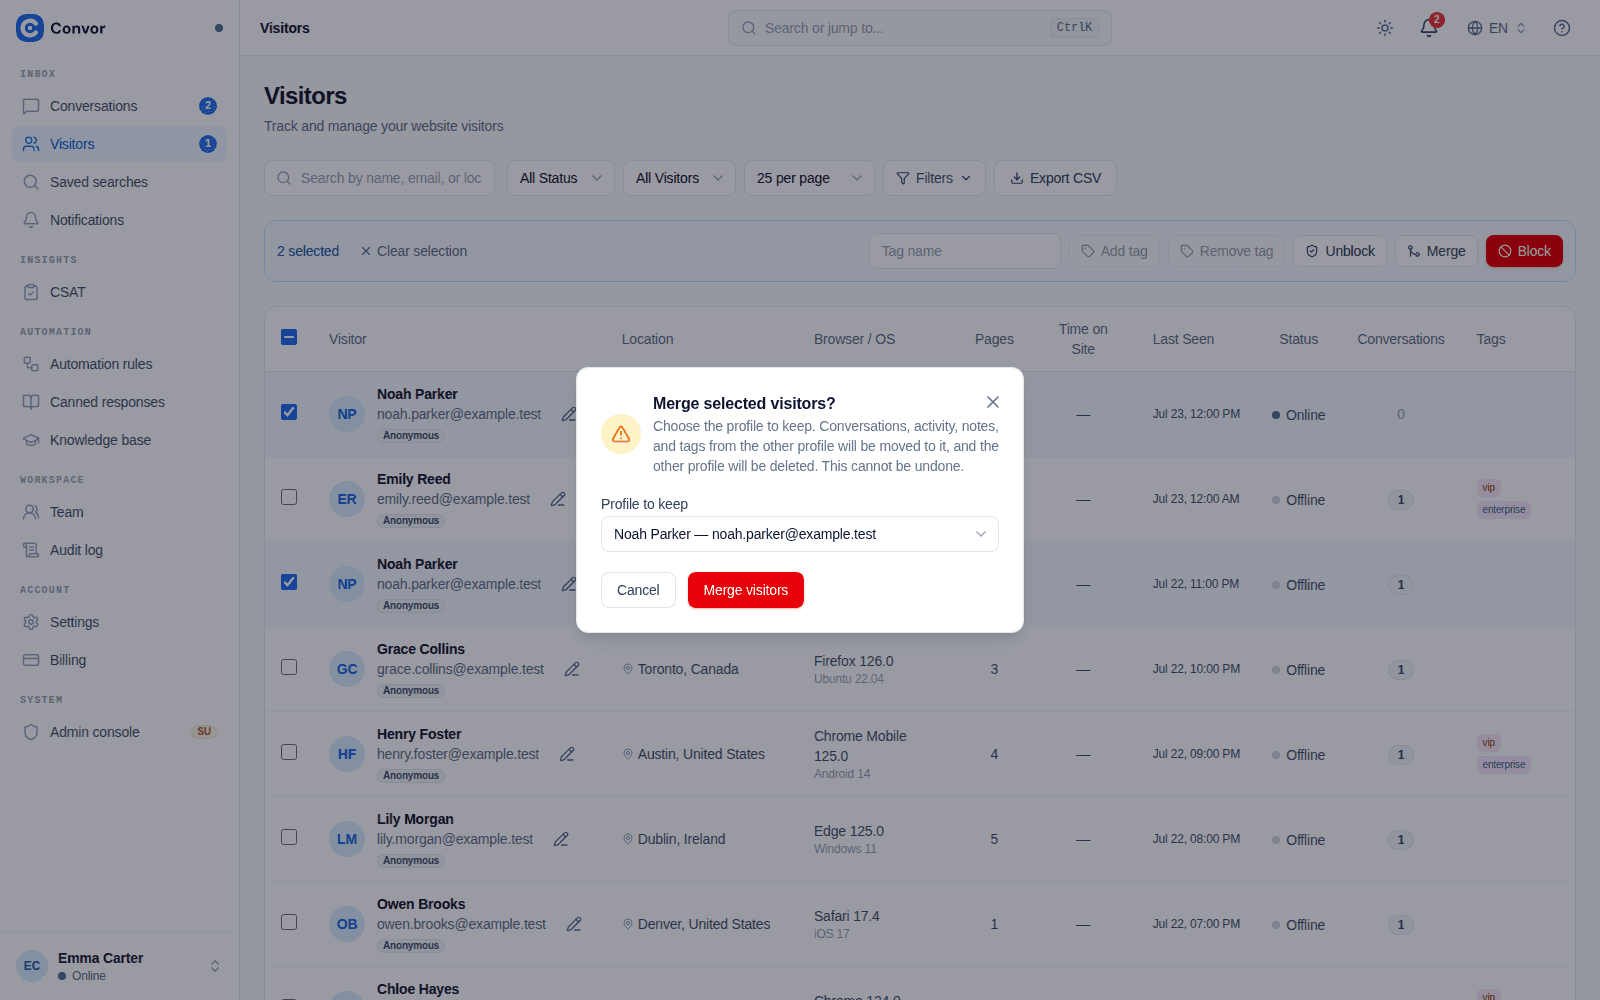Click the red Block button

[x=1524, y=251]
